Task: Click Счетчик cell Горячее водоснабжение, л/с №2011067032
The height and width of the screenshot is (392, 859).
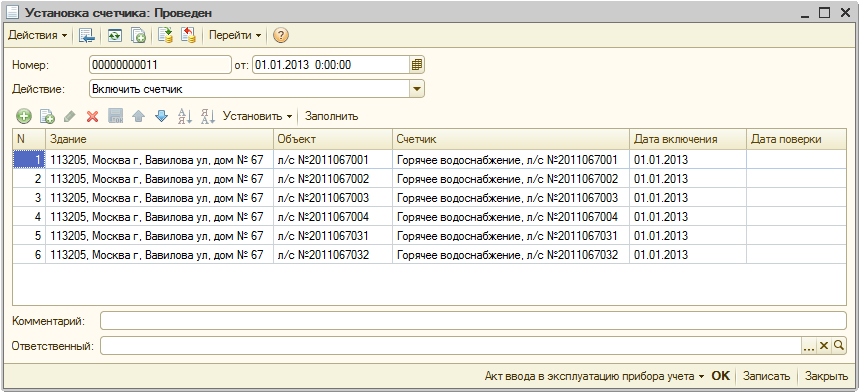Action: tap(511, 255)
